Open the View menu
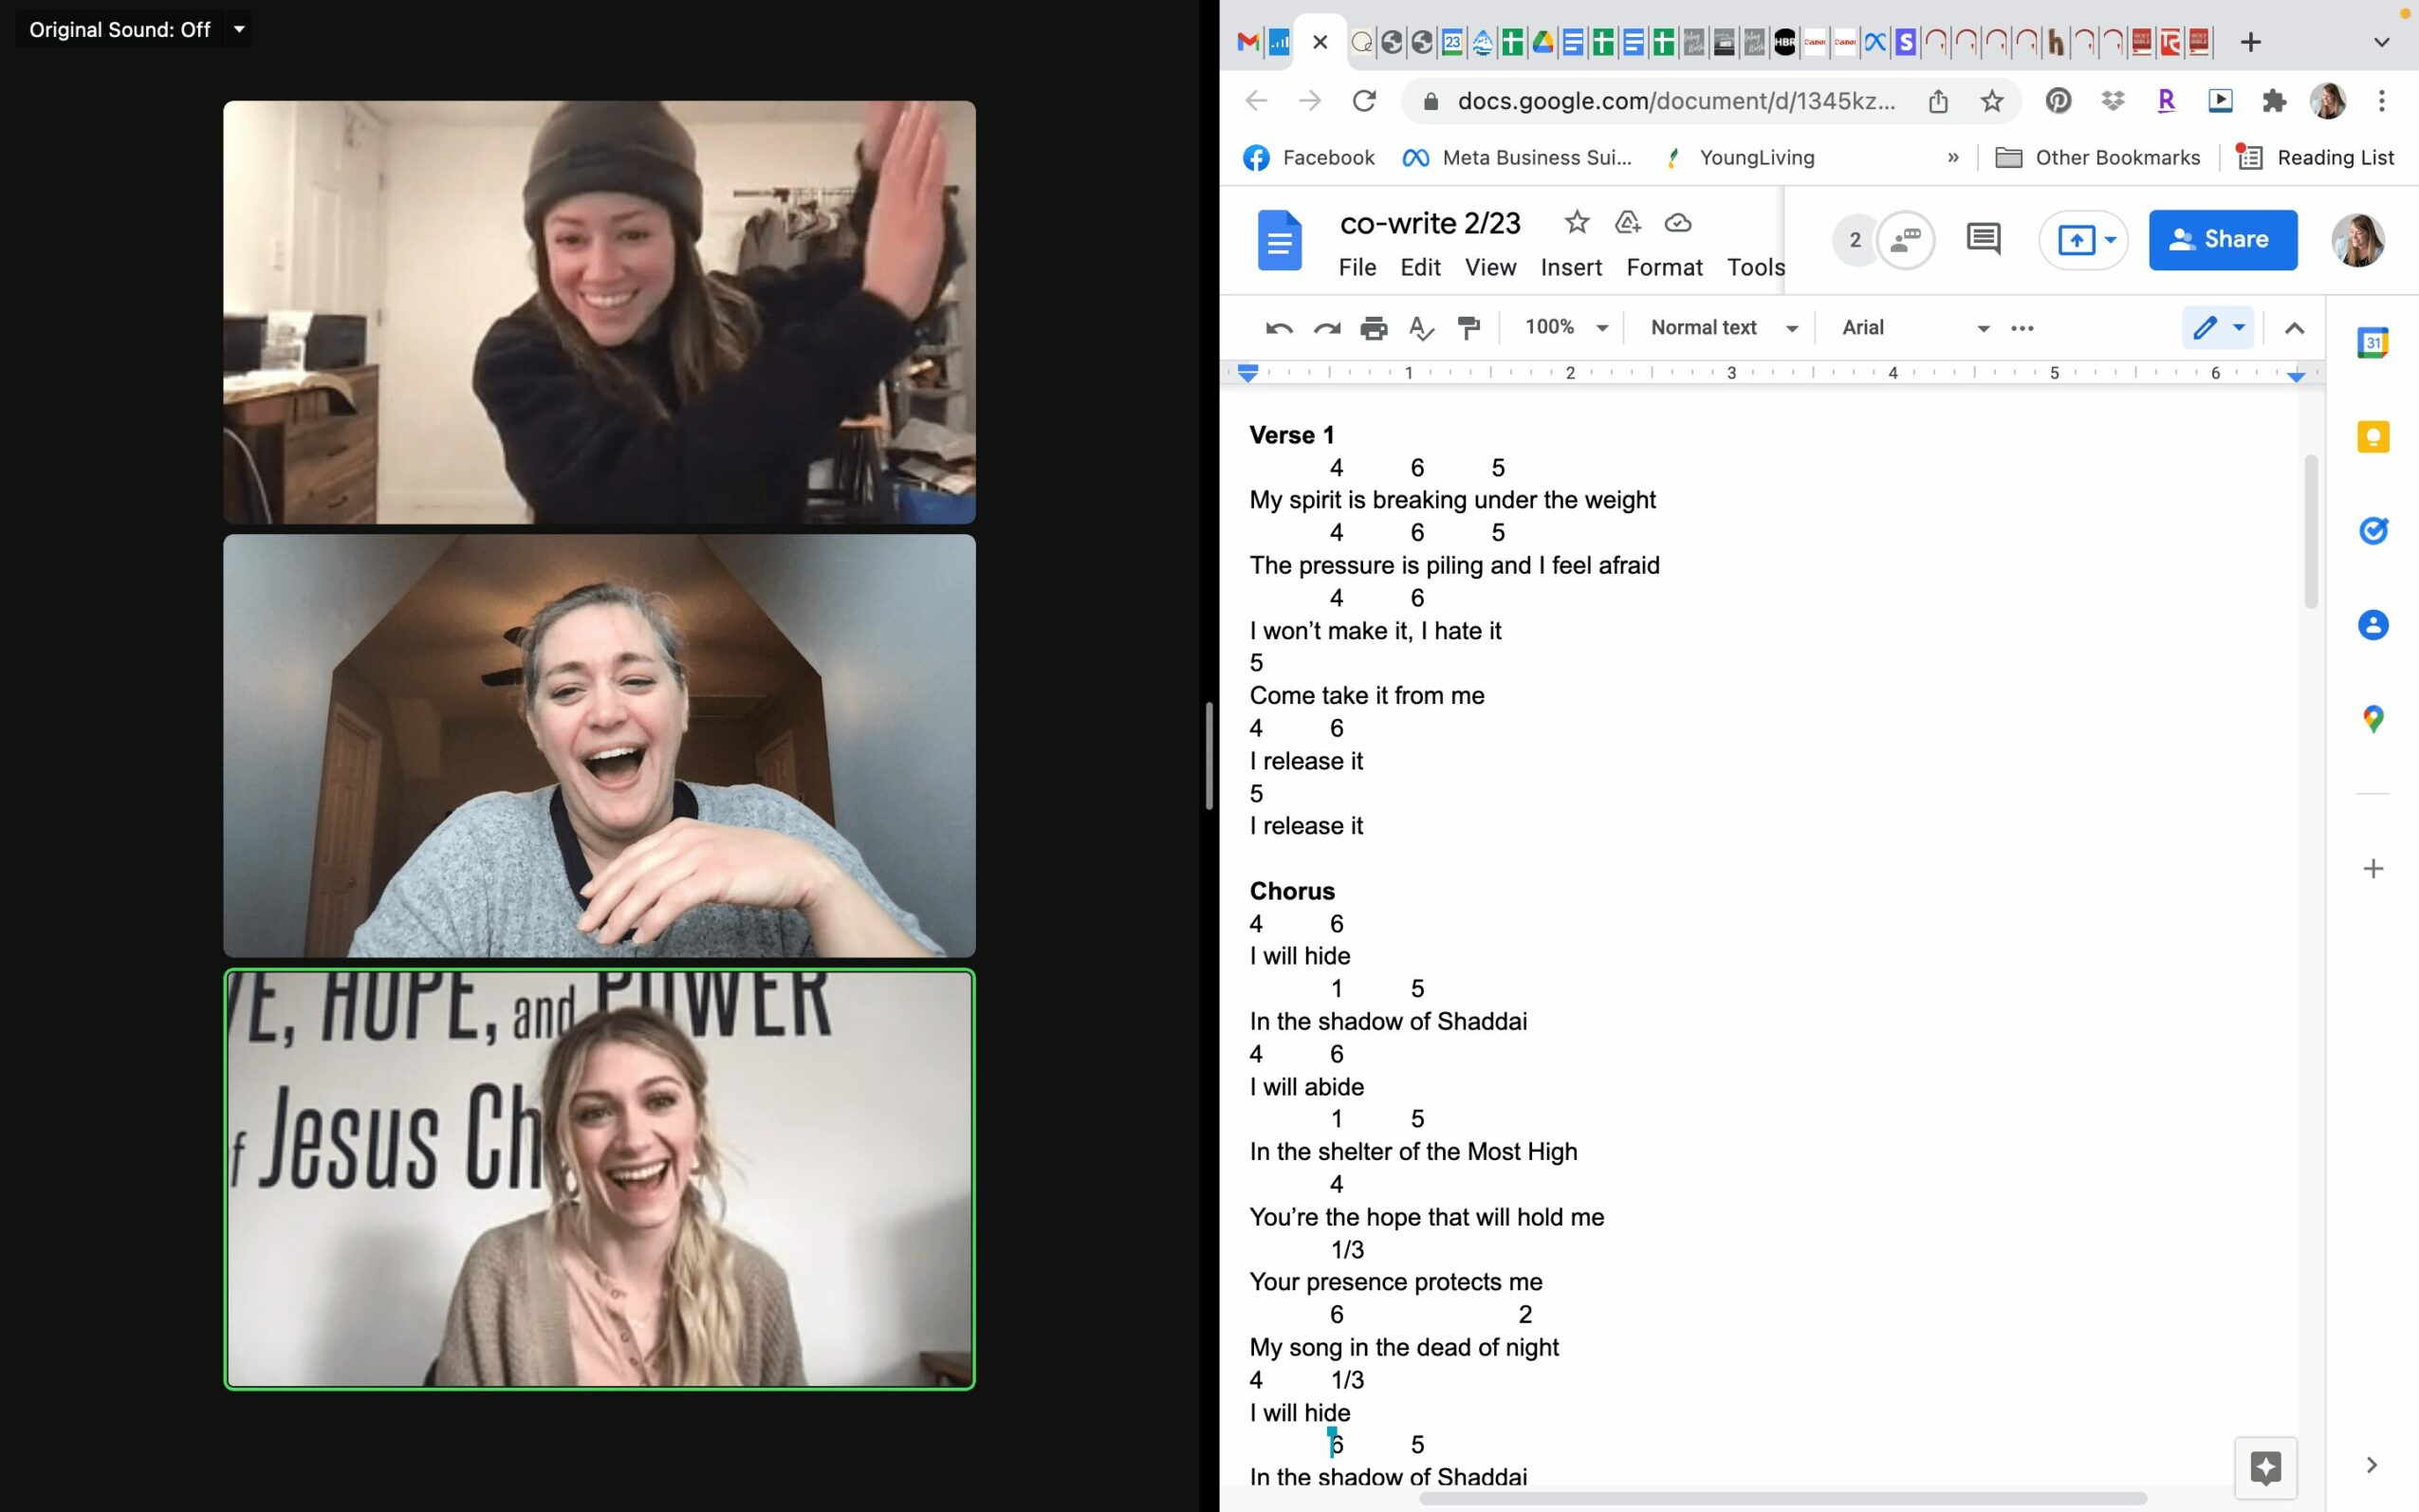This screenshot has width=2419, height=1512. click(1490, 268)
